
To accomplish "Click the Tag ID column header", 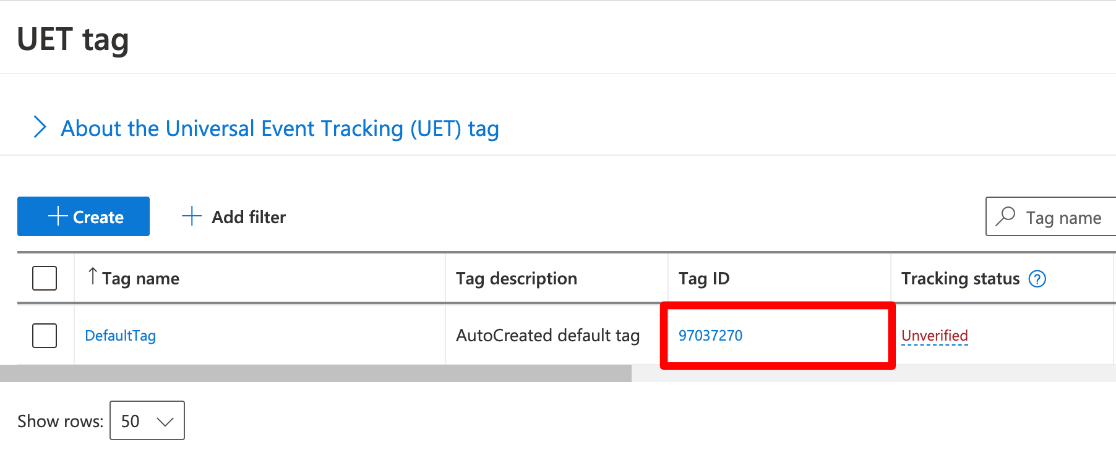I will point(704,278).
